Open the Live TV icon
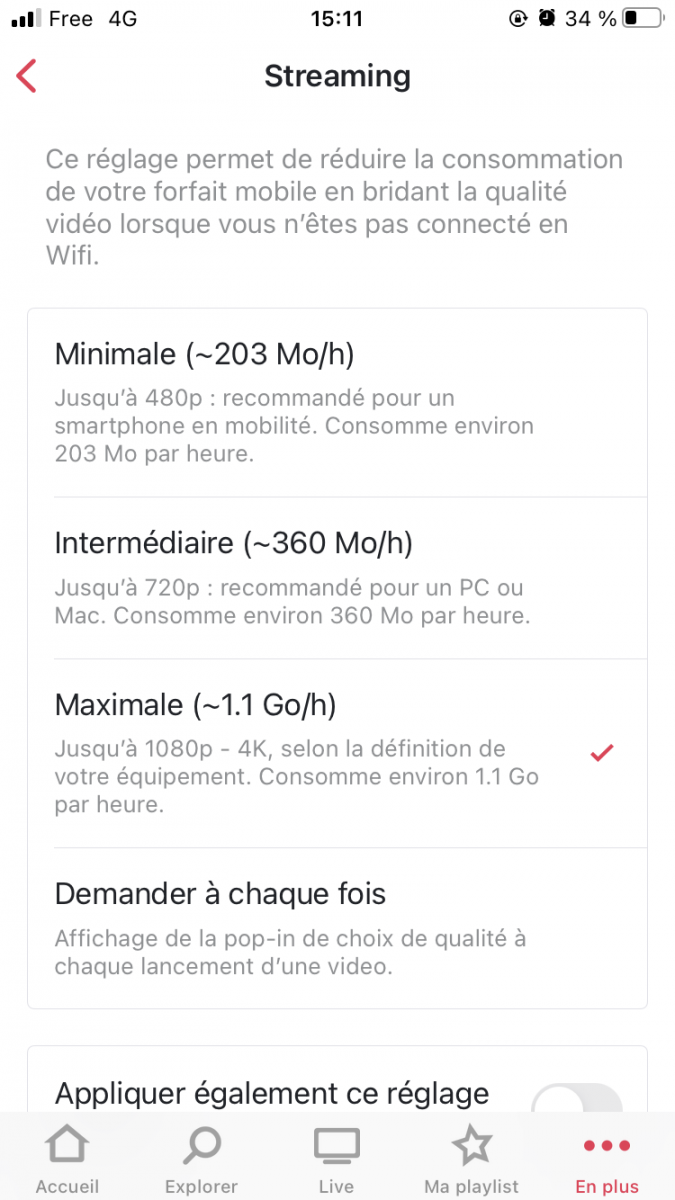Image resolution: width=675 pixels, height=1200 pixels. tap(336, 1146)
